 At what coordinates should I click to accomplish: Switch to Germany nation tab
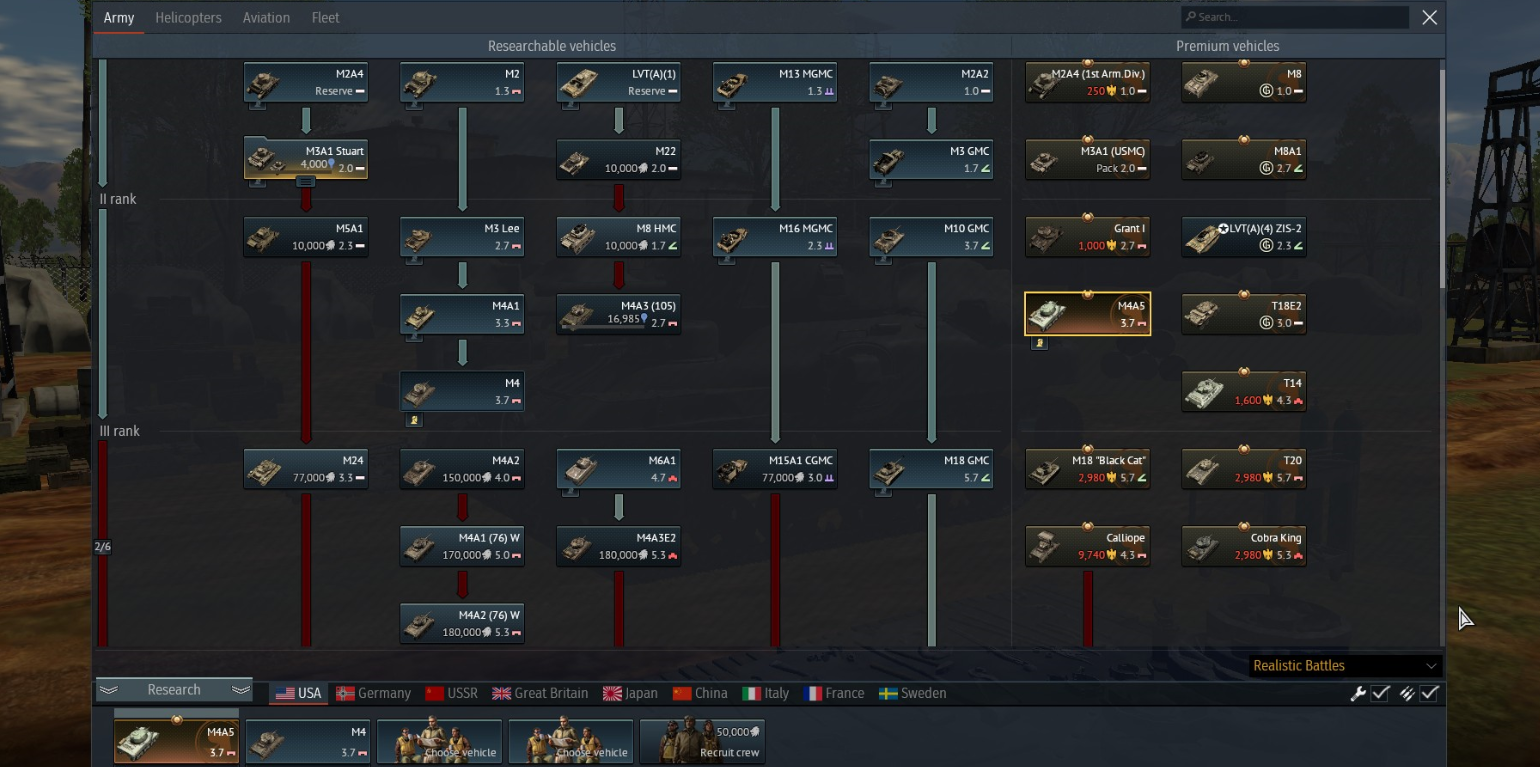tap(374, 693)
